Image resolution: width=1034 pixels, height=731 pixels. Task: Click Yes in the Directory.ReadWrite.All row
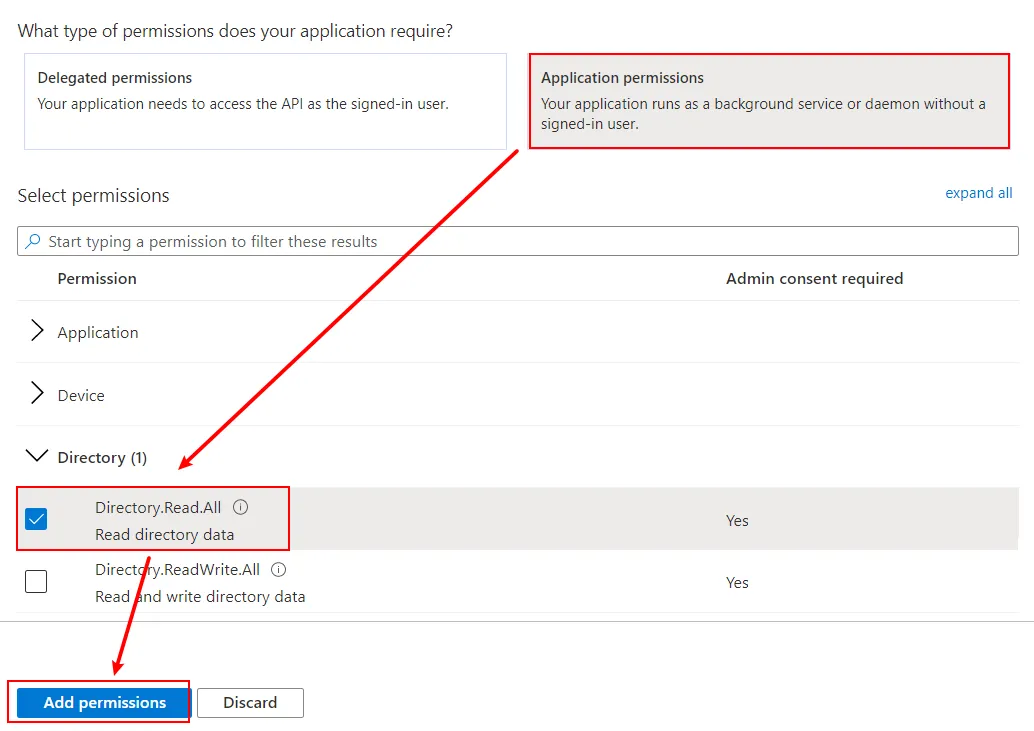point(737,583)
